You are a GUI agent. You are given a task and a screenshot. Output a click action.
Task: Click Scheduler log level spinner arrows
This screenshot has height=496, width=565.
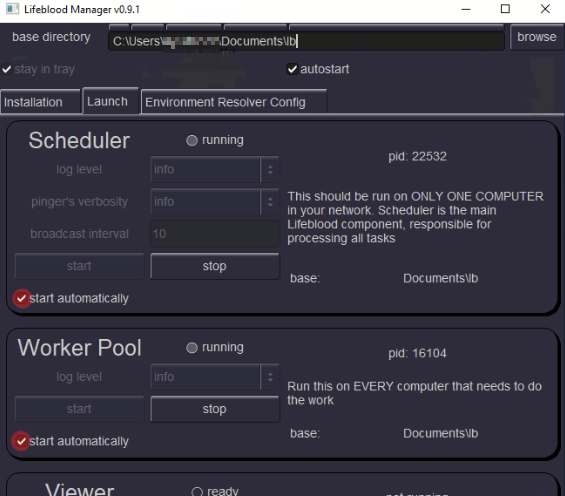270,169
